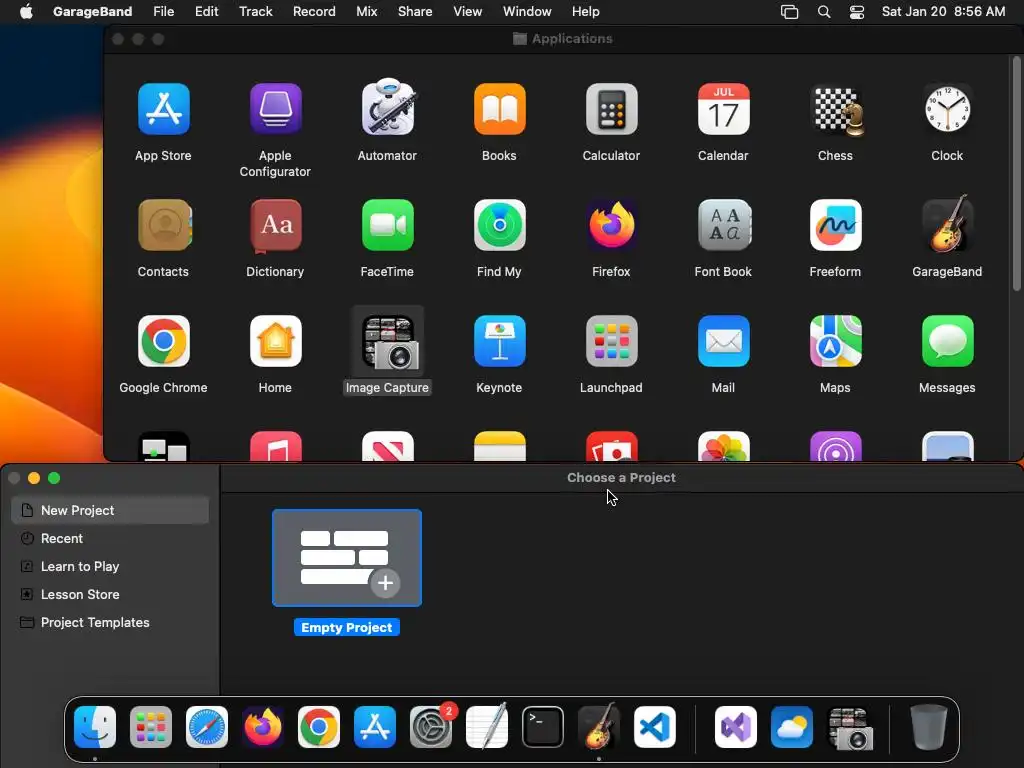
Task: Open Control Center in menu bar
Action: [x=857, y=12]
